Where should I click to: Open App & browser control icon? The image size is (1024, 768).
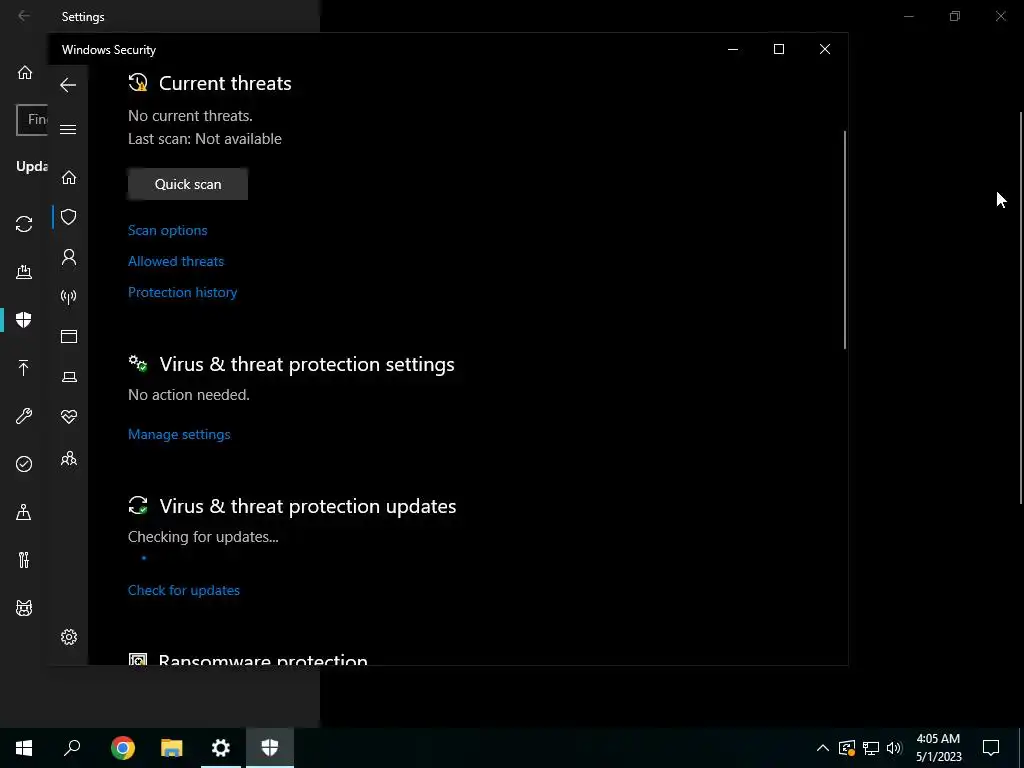(69, 336)
